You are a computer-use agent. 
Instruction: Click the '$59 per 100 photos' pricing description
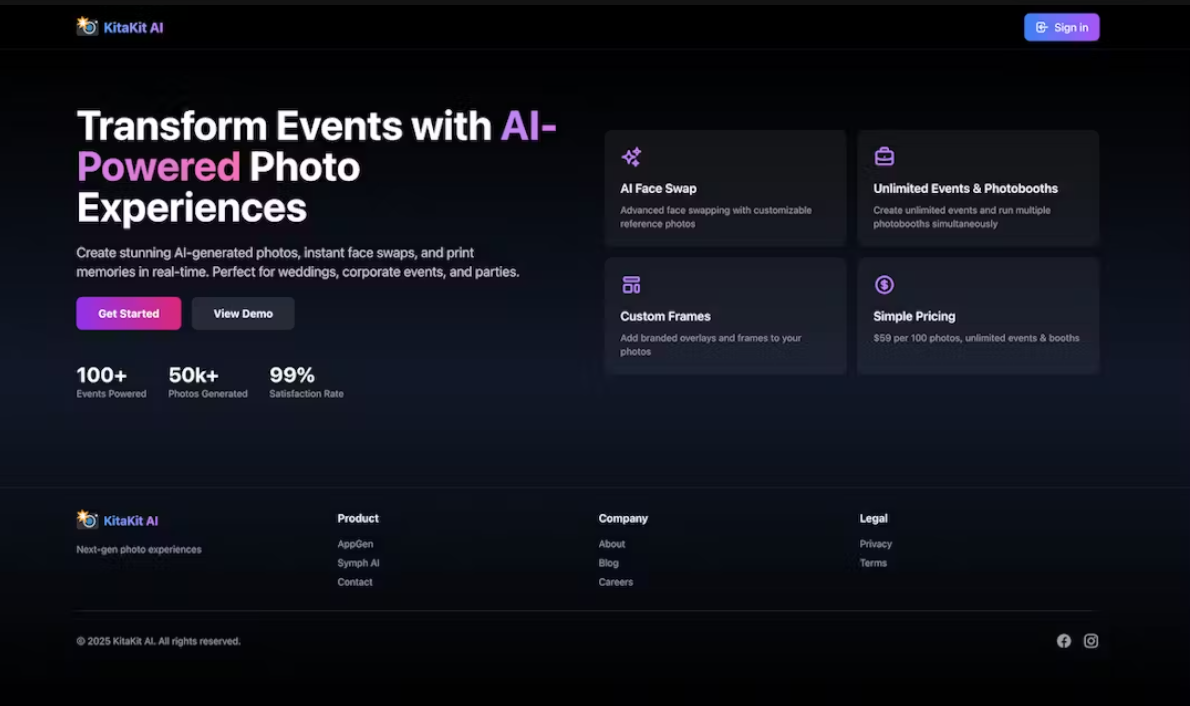(x=976, y=338)
